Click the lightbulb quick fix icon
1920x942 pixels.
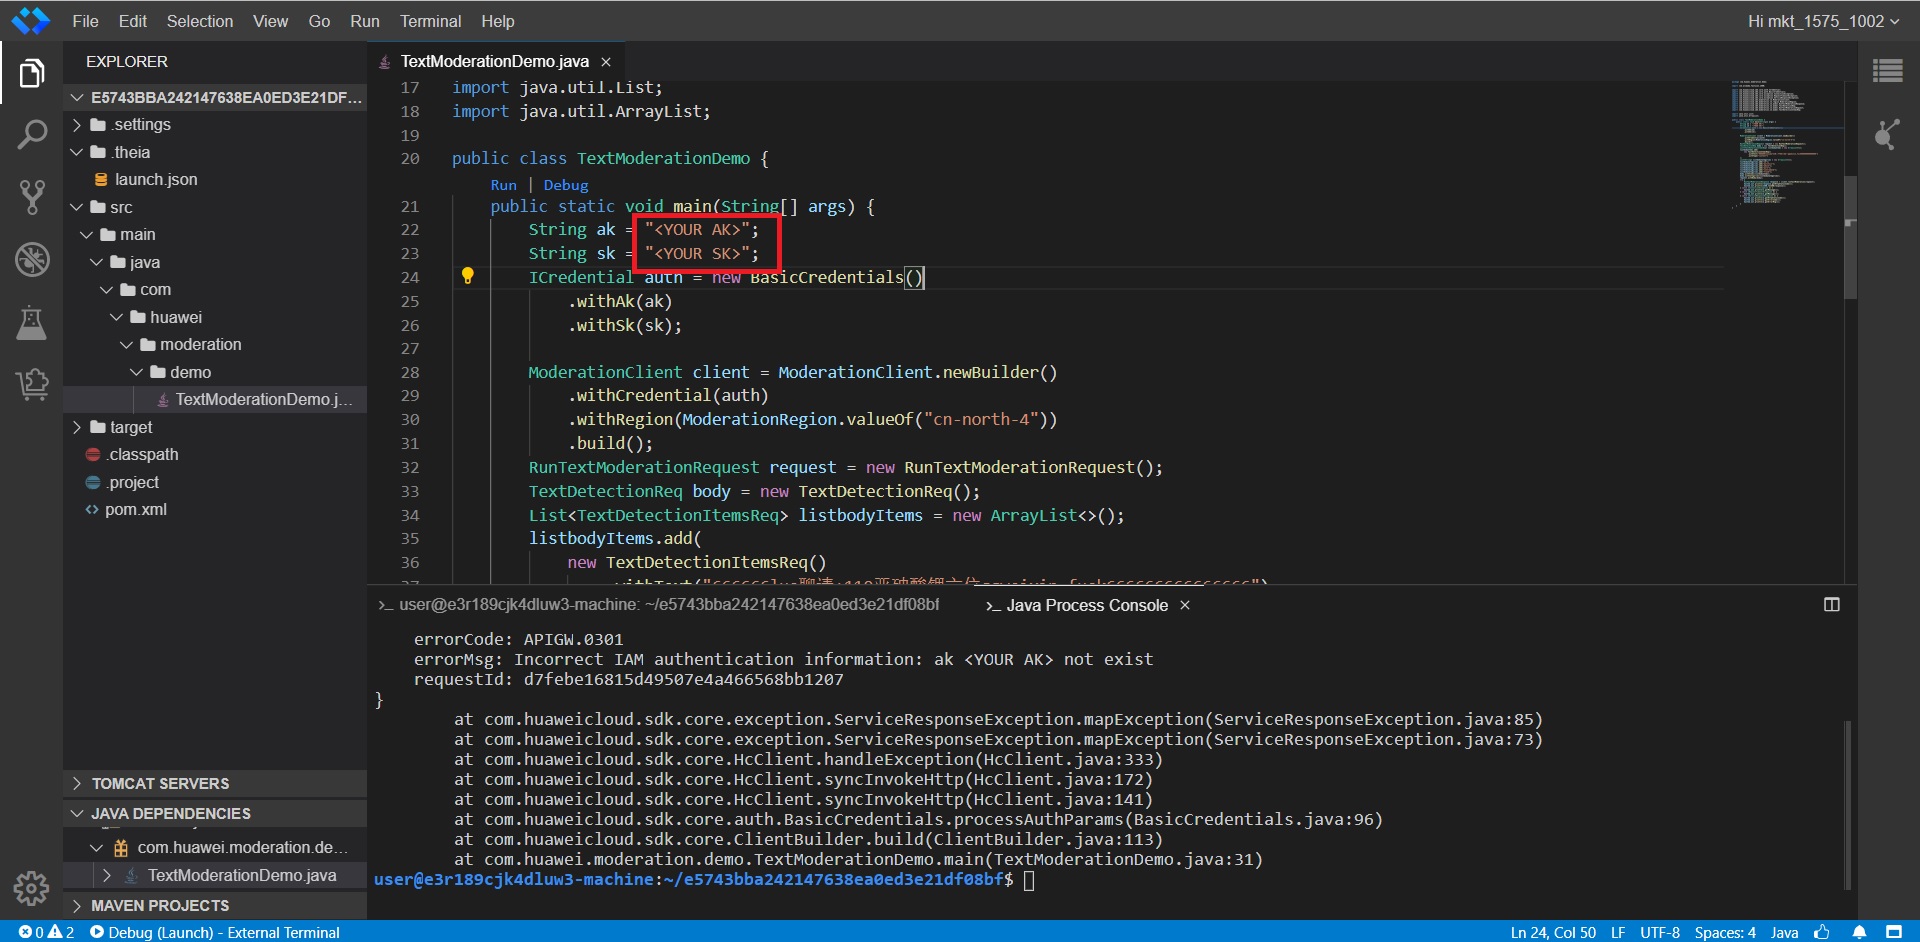467,276
